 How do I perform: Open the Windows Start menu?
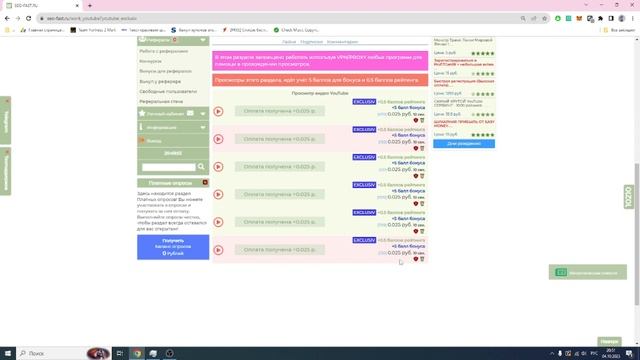(x=8, y=353)
